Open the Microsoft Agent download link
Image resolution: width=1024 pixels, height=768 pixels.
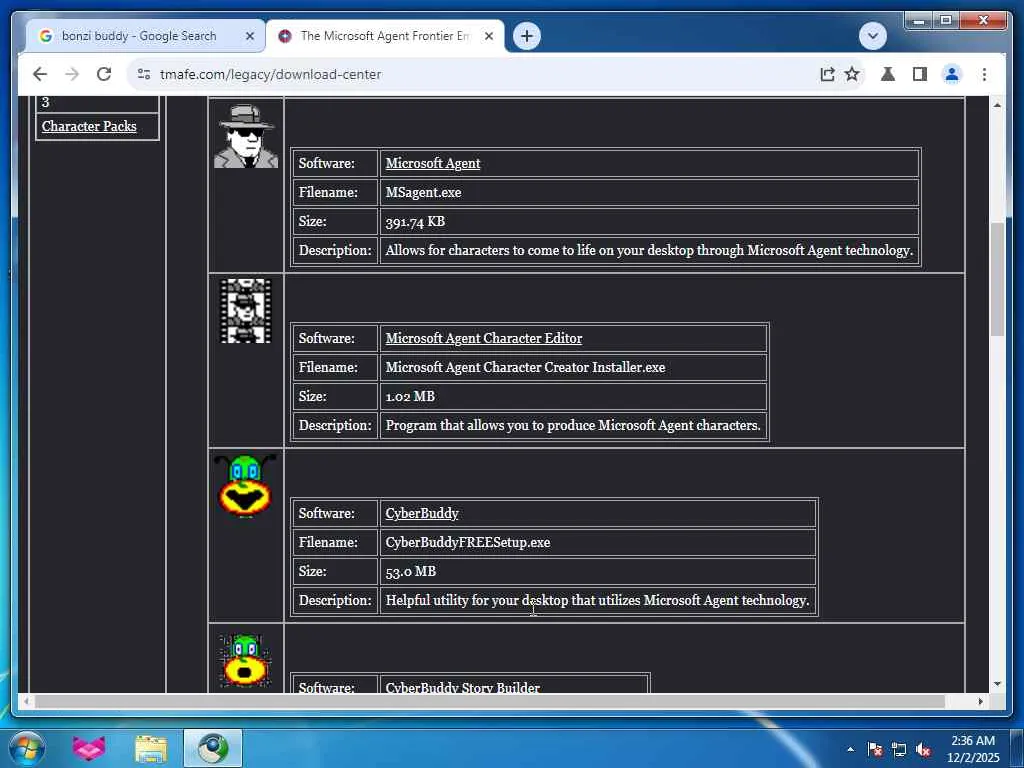(x=432, y=163)
